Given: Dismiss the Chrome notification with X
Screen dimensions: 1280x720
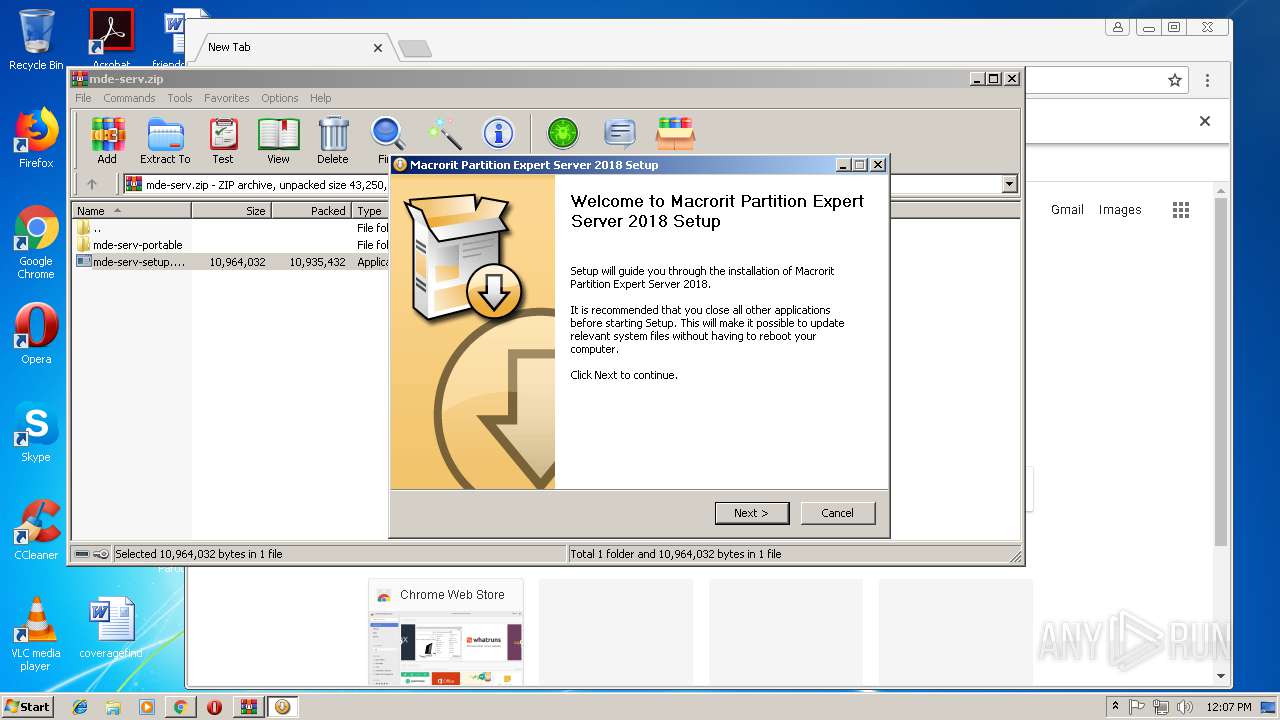Looking at the screenshot, I should click(1205, 121).
